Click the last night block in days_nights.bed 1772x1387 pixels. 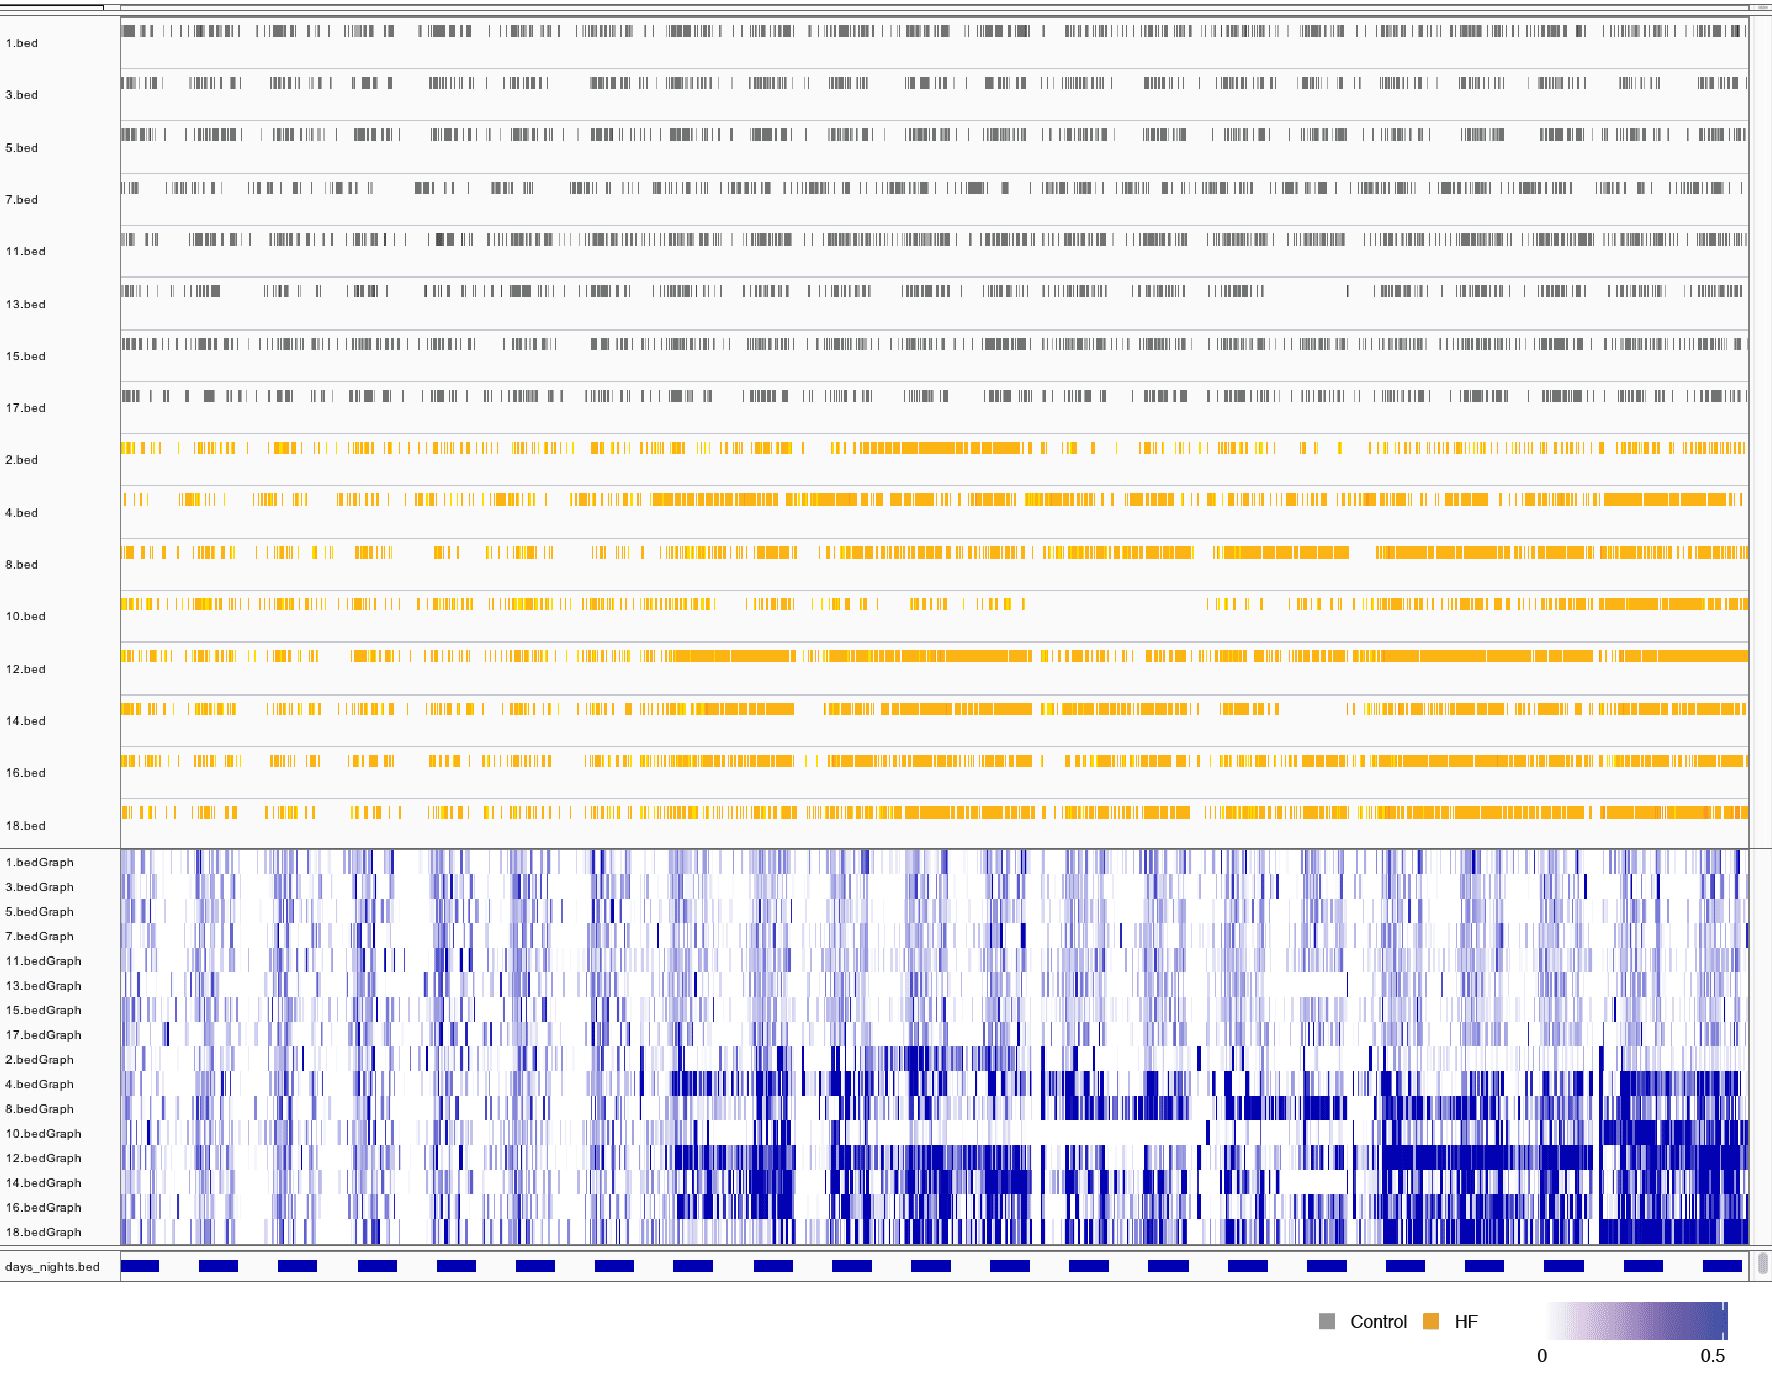[x=1722, y=1266]
